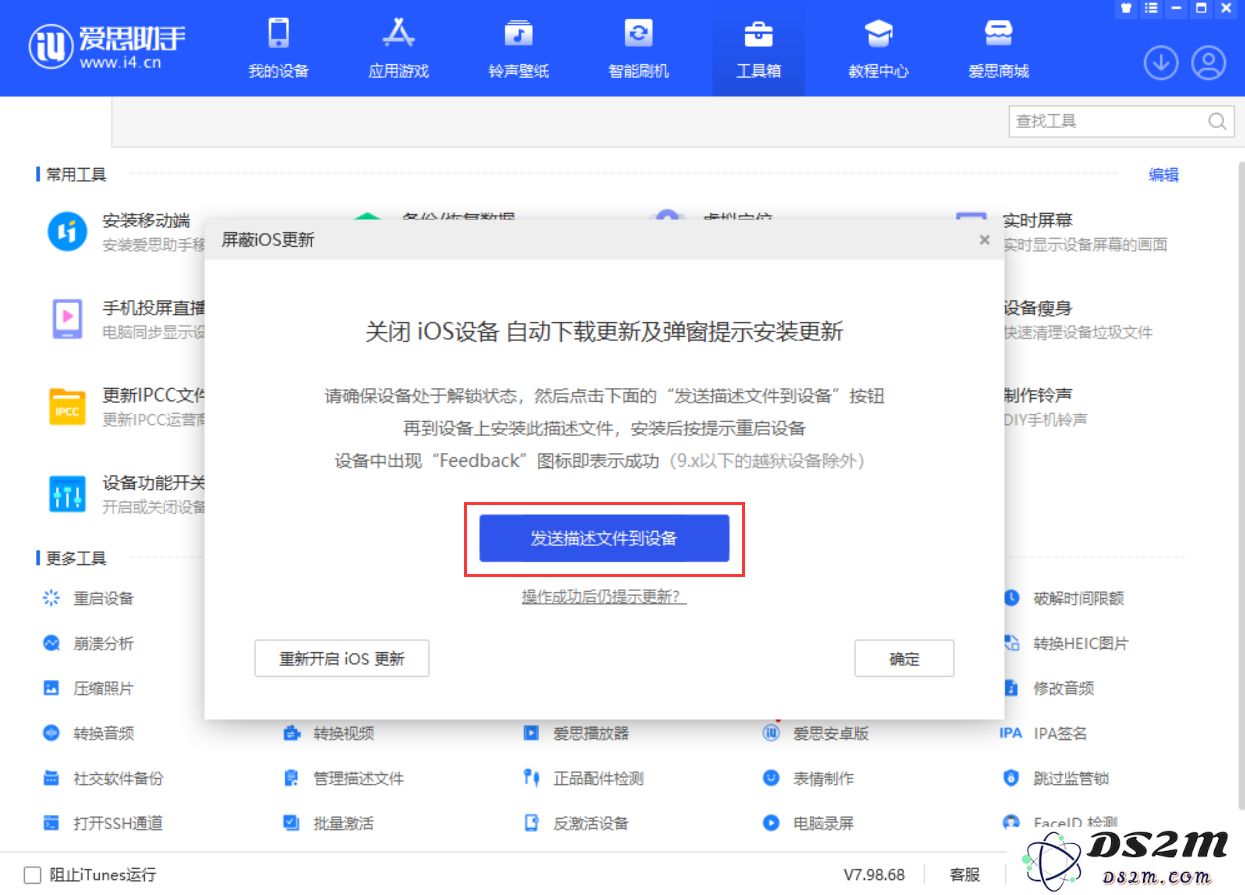This screenshot has width=1245, height=895.
Task: Click the magnifier search icon
Action: point(1217,121)
